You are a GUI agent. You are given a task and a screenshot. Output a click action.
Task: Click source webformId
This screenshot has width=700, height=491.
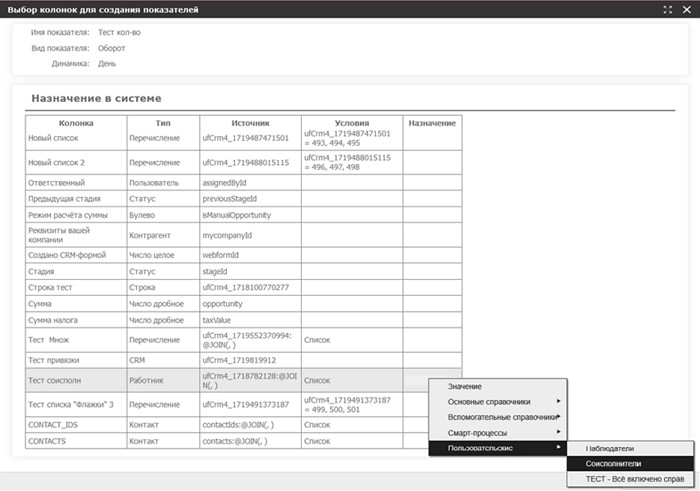[221, 255]
